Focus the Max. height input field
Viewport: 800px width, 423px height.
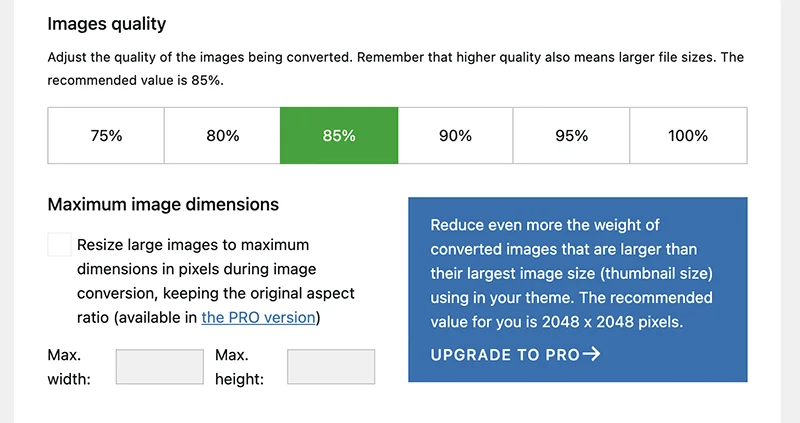(x=331, y=367)
